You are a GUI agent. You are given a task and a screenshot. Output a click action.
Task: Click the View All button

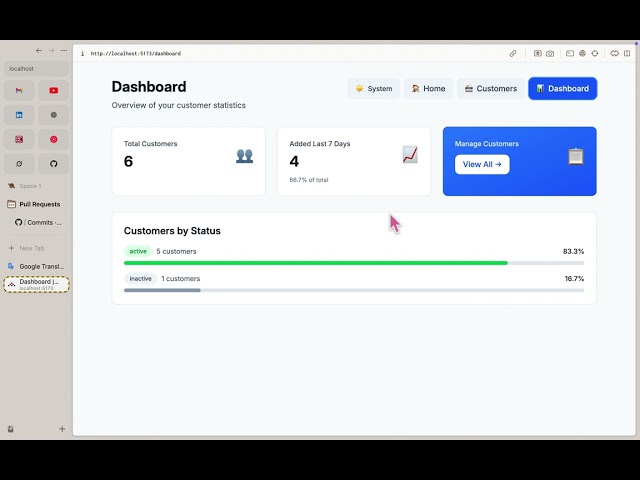click(482, 164)
